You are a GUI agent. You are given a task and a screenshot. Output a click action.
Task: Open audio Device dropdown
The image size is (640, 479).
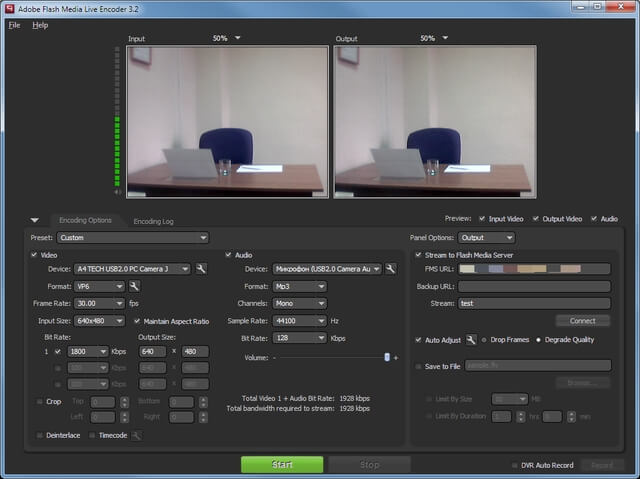pos(327,269)
